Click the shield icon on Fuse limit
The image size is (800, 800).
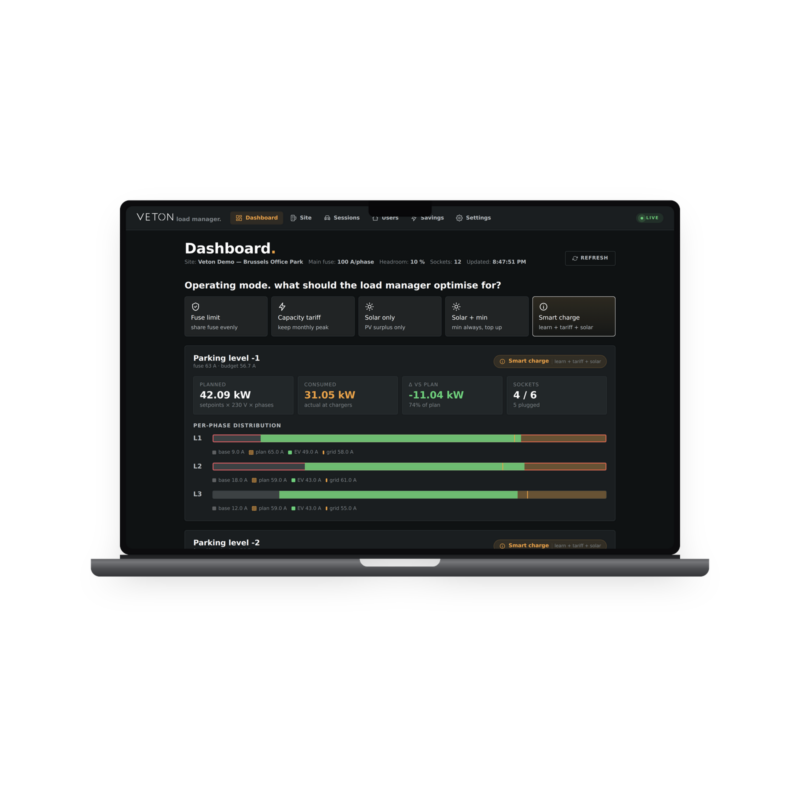click(x=195, y=307)
